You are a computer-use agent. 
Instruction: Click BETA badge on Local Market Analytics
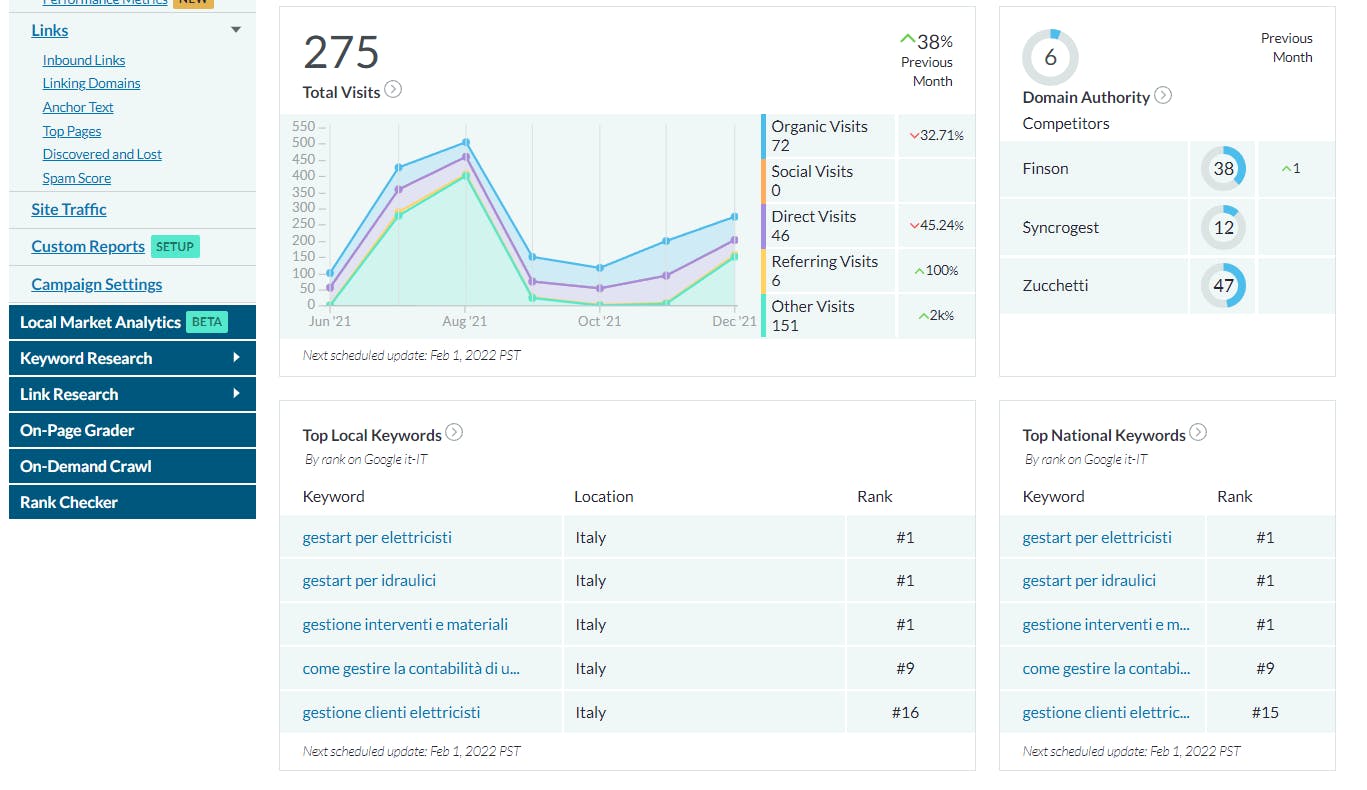click(207, 322)
